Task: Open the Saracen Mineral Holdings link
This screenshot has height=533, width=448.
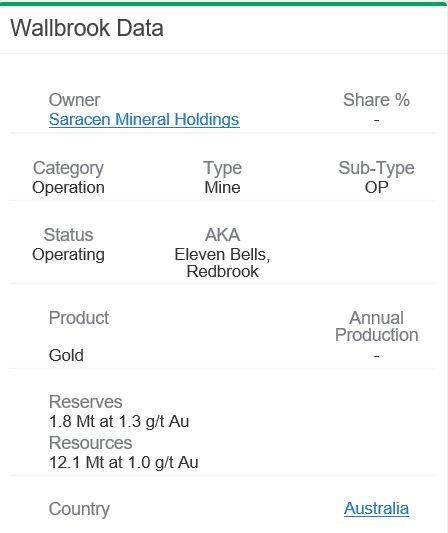Action: point(144,120)
